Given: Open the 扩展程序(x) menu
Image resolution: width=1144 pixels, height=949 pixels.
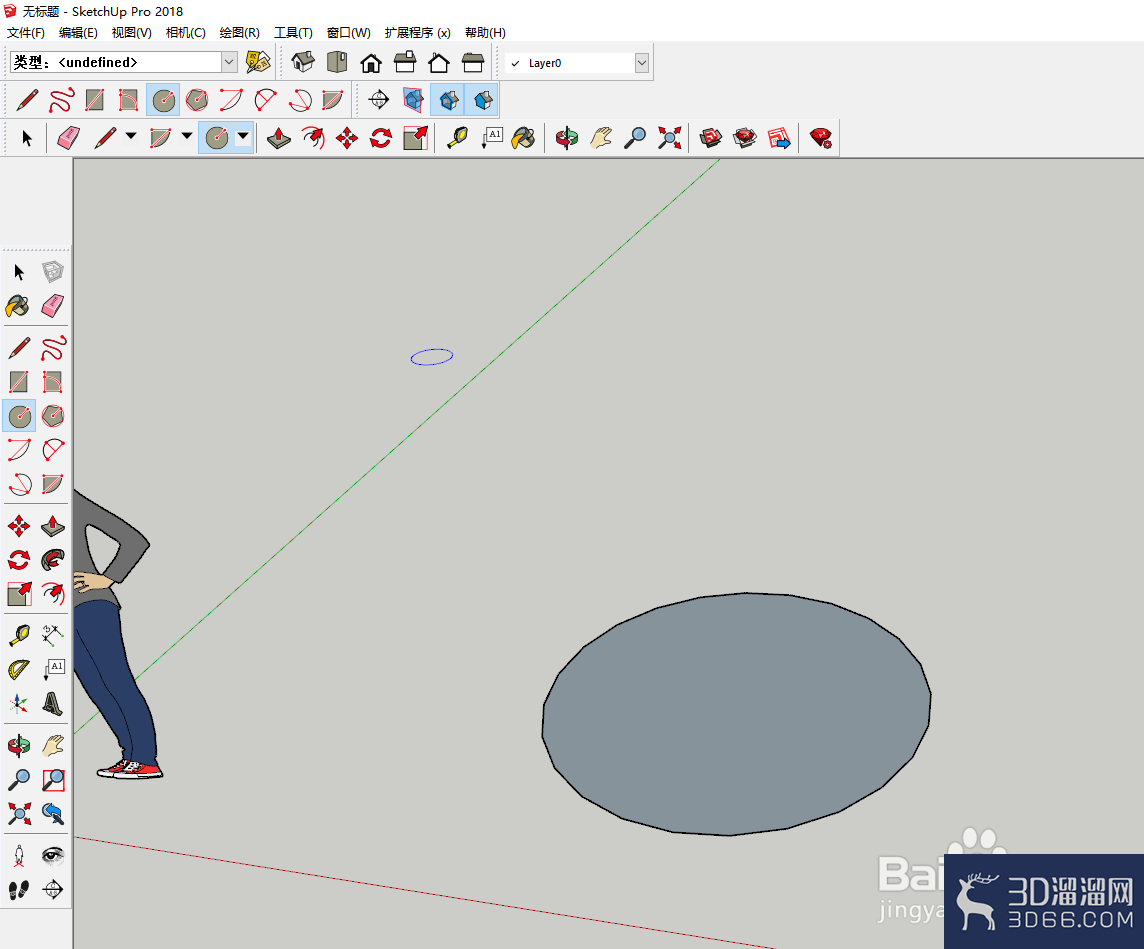Looking at the screenshot, I should click(x=417, y=33).
